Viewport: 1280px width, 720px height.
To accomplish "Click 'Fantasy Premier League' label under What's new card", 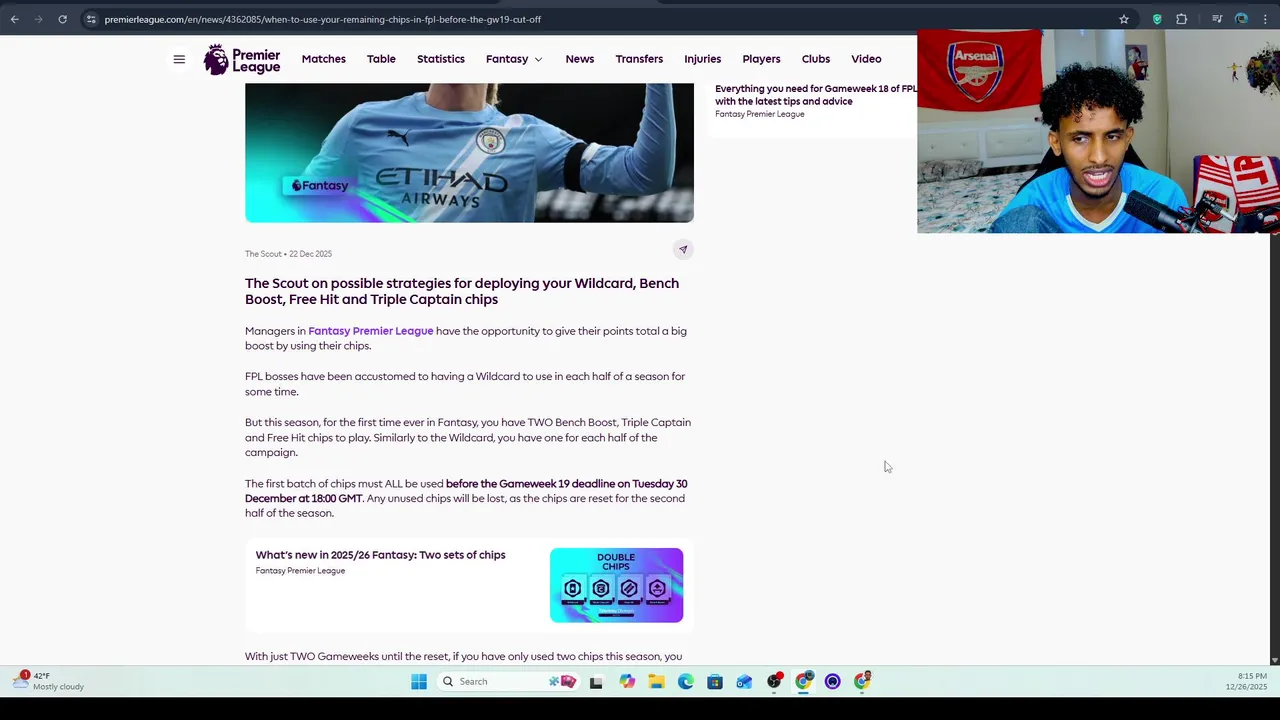I will point(300,571).
